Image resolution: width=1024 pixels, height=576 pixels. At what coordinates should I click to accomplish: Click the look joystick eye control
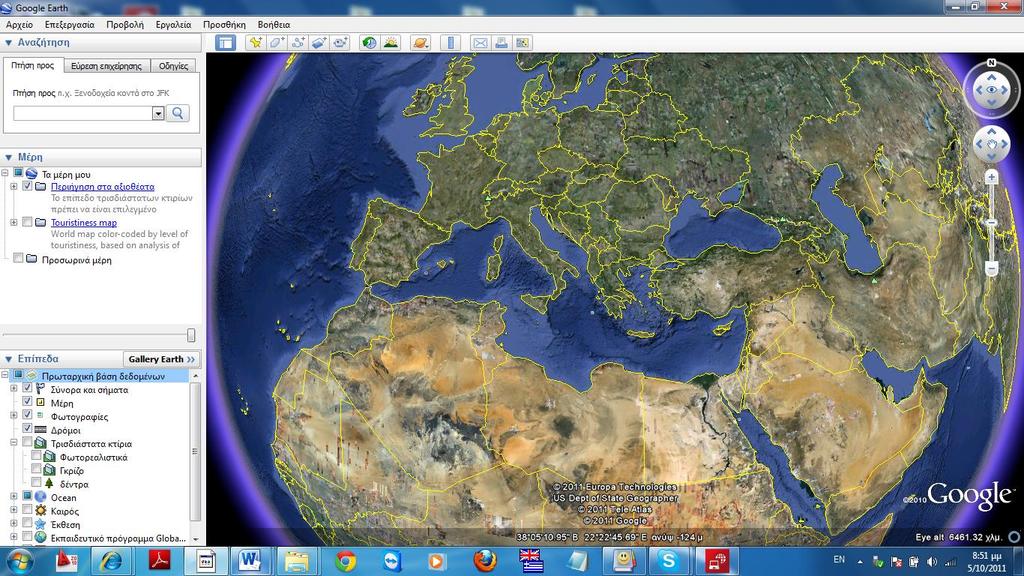pos(991,89)
